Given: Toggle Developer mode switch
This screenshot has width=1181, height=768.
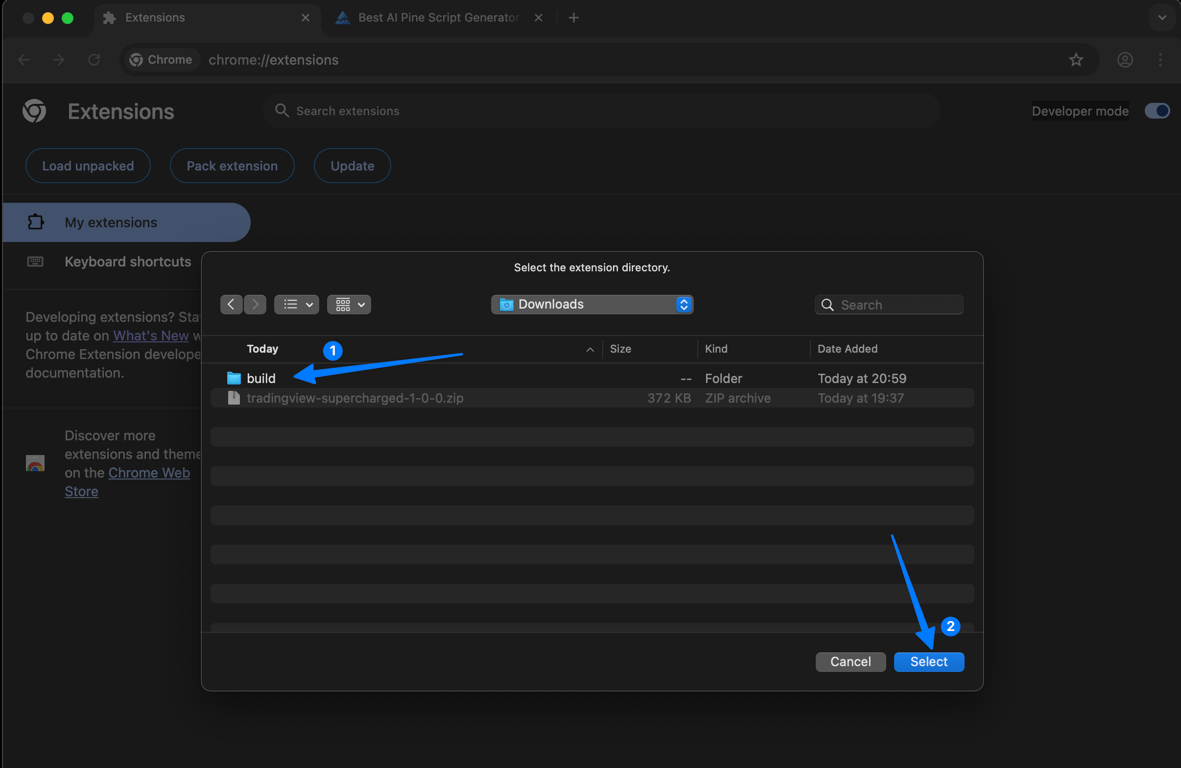Looking at the screenshot, I should 1157,111.
